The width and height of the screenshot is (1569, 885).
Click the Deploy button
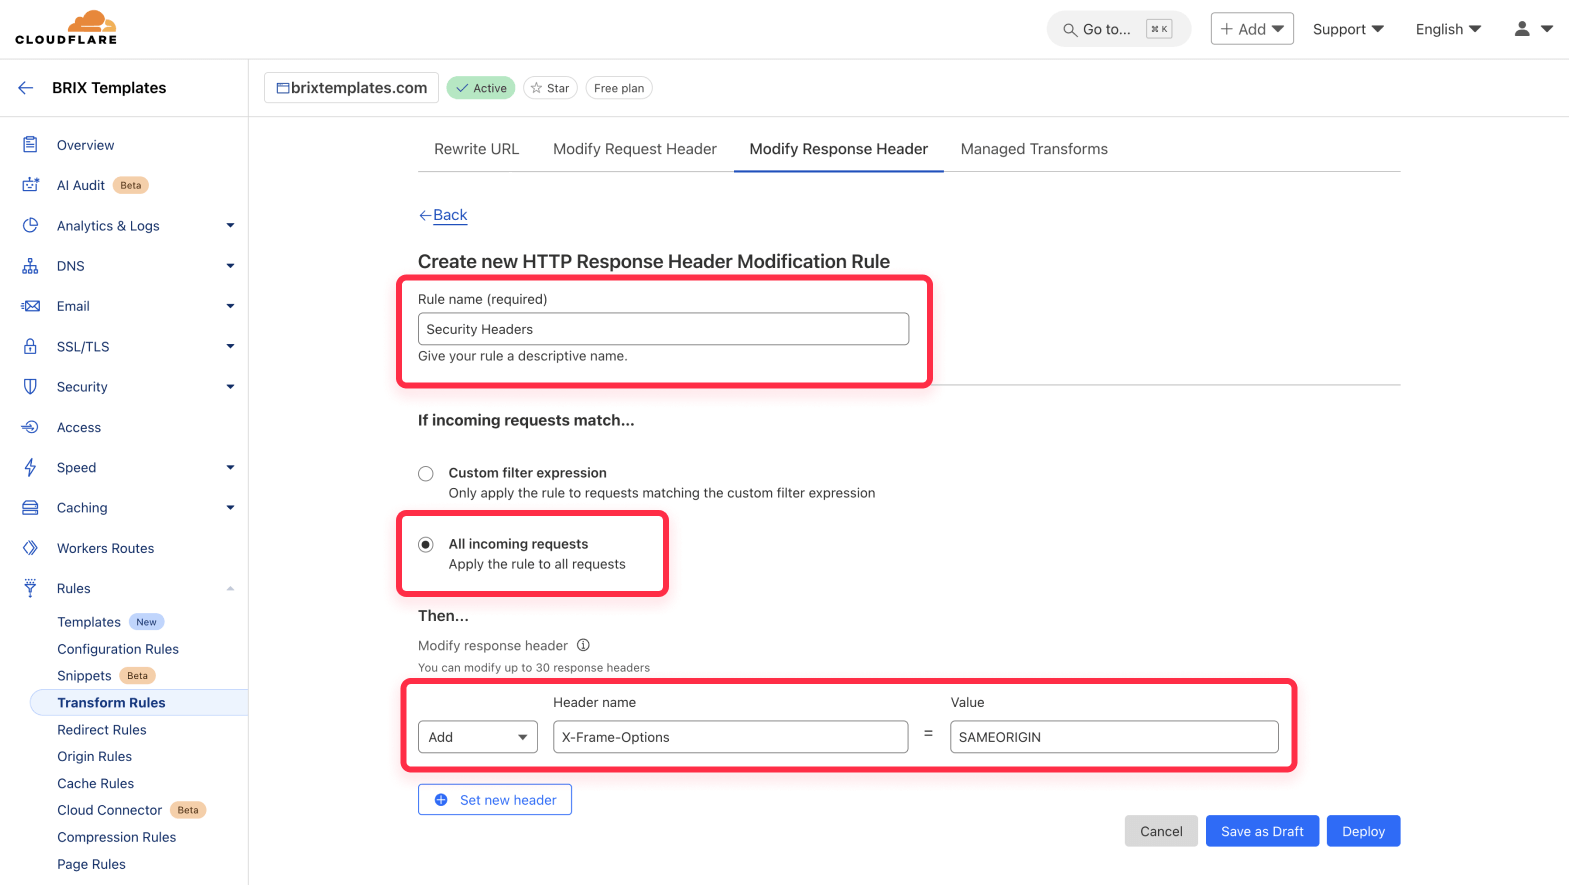[x=1363, y=831]
